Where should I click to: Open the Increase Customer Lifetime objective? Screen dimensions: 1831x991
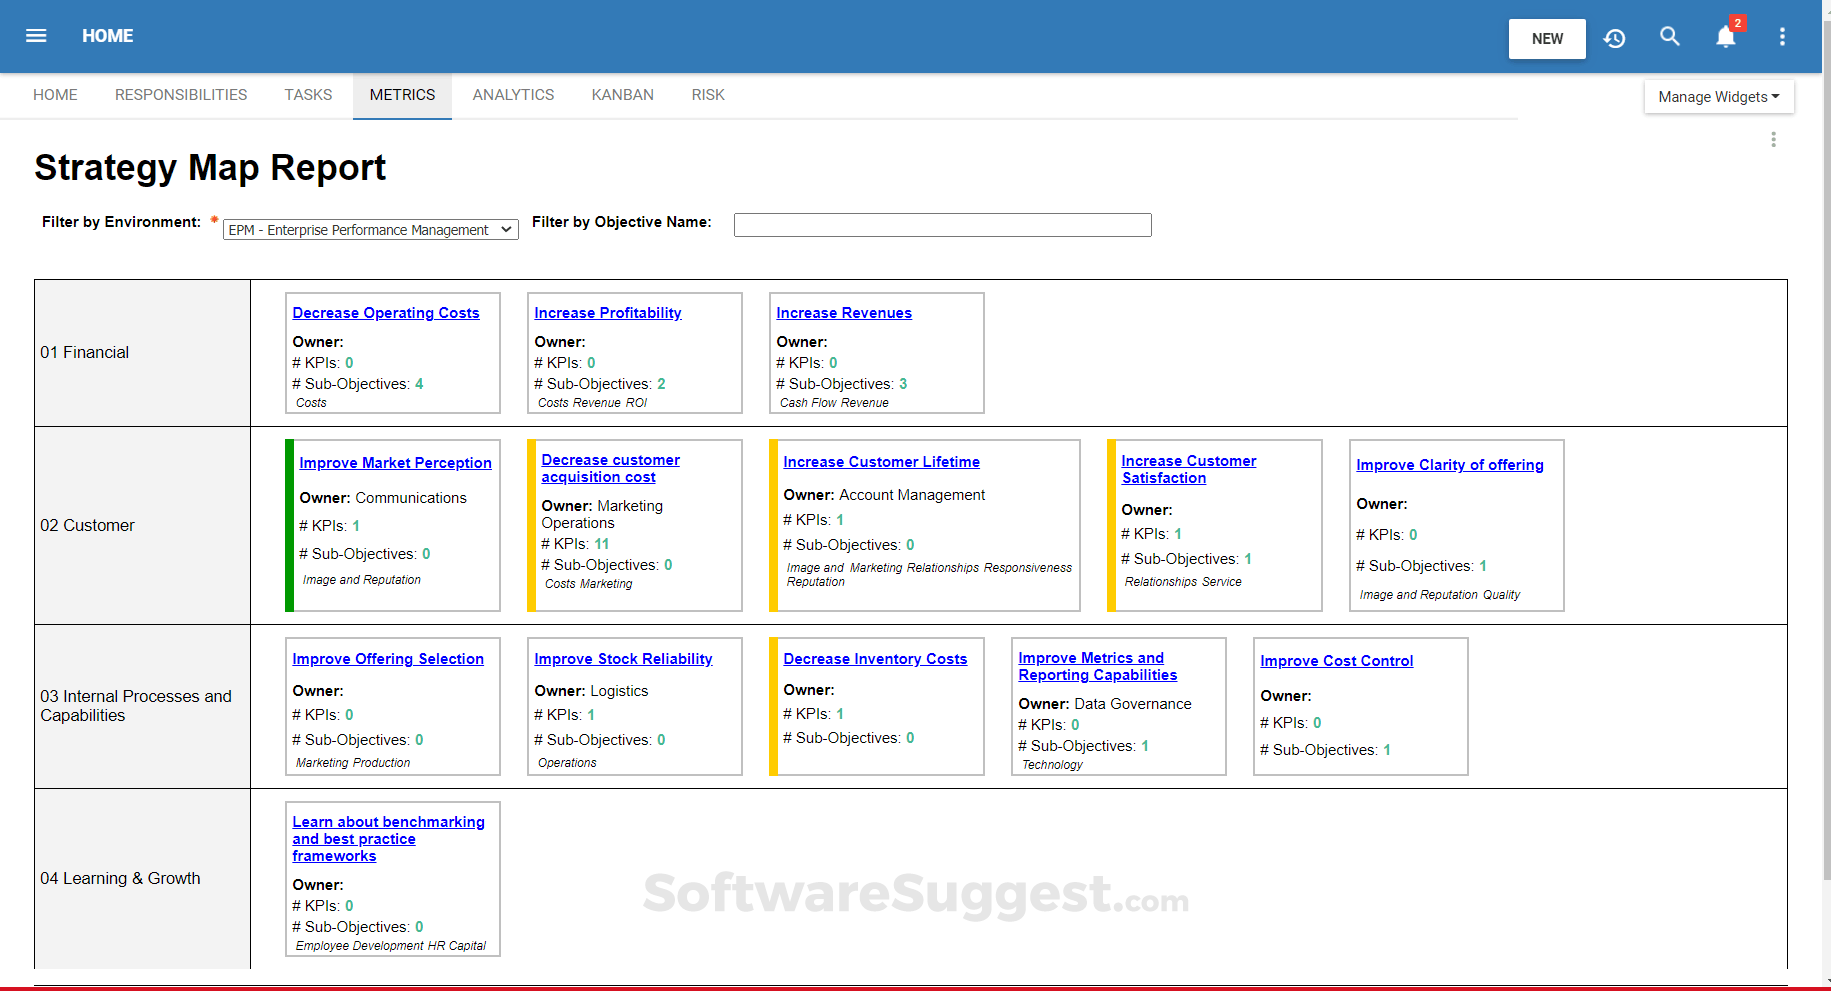(881, 461)
